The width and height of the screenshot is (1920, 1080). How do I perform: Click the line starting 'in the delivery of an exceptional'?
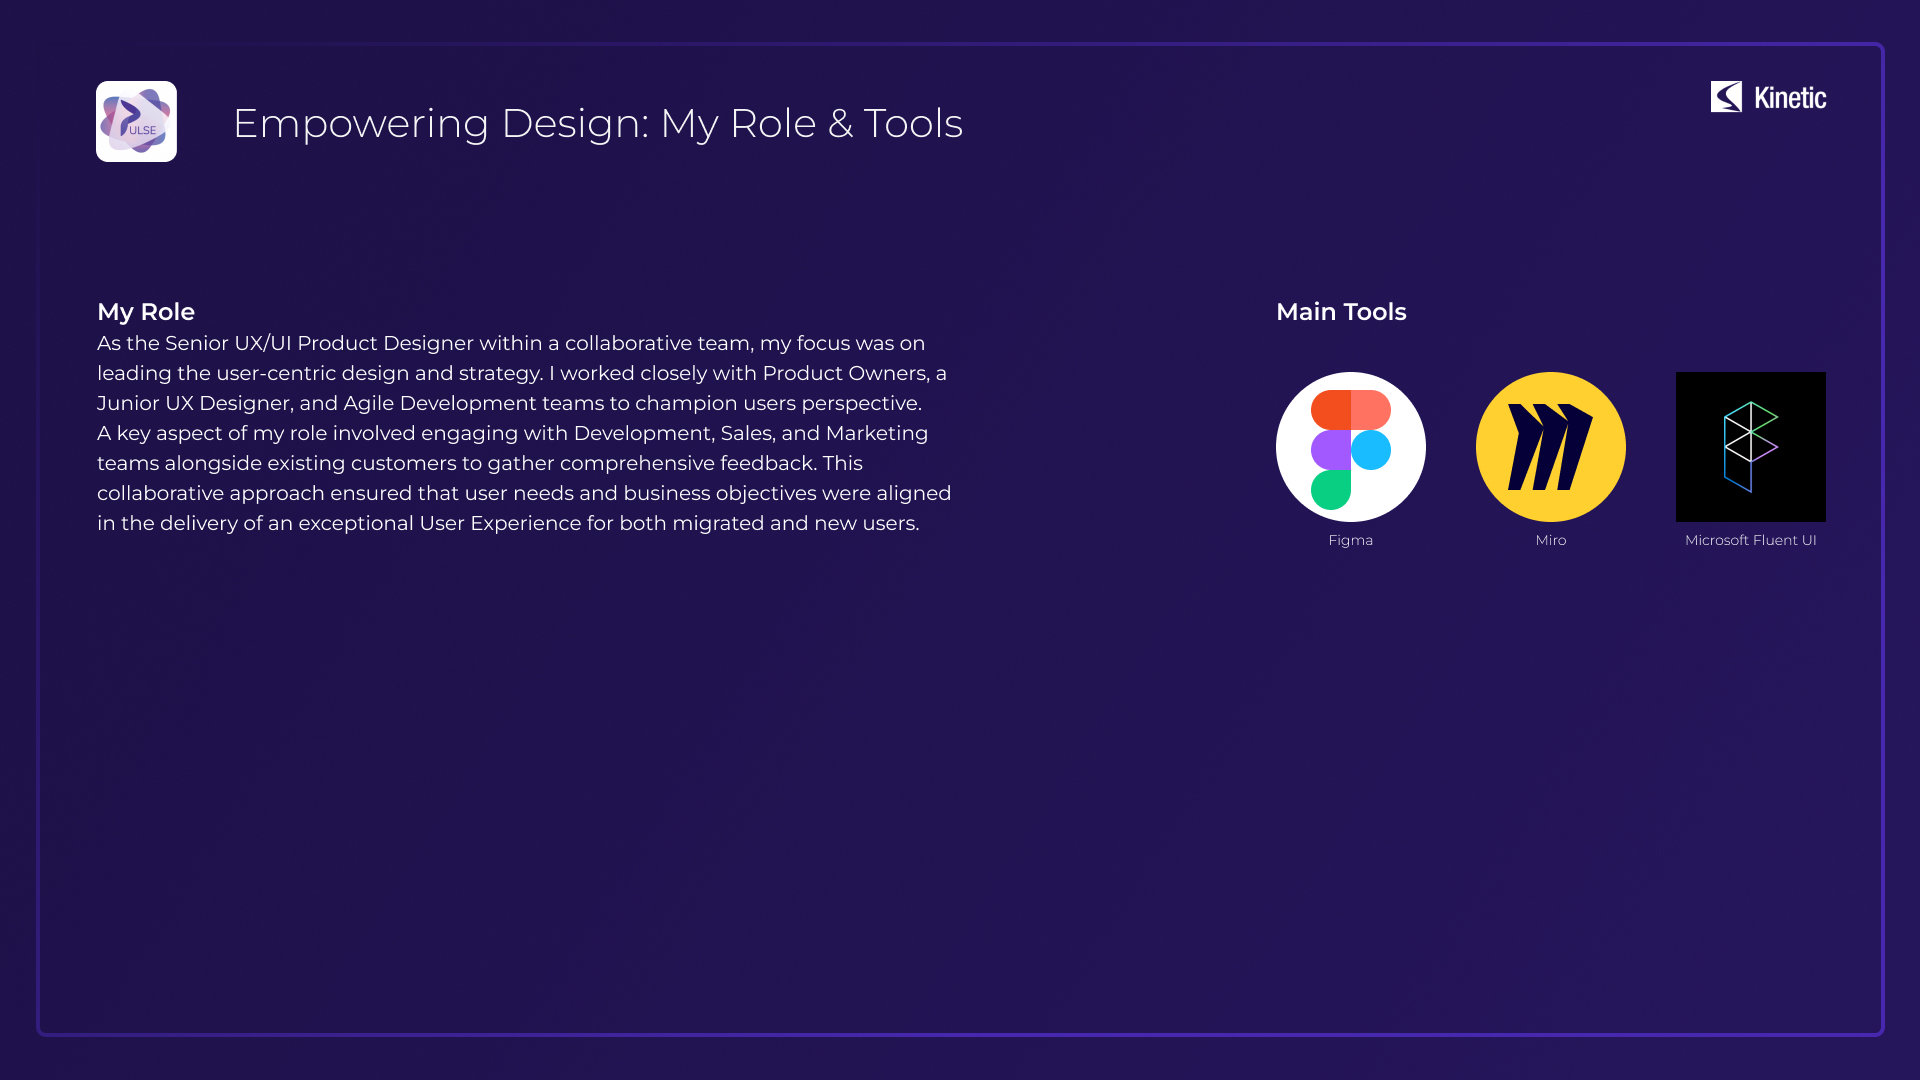pos(508,523)
